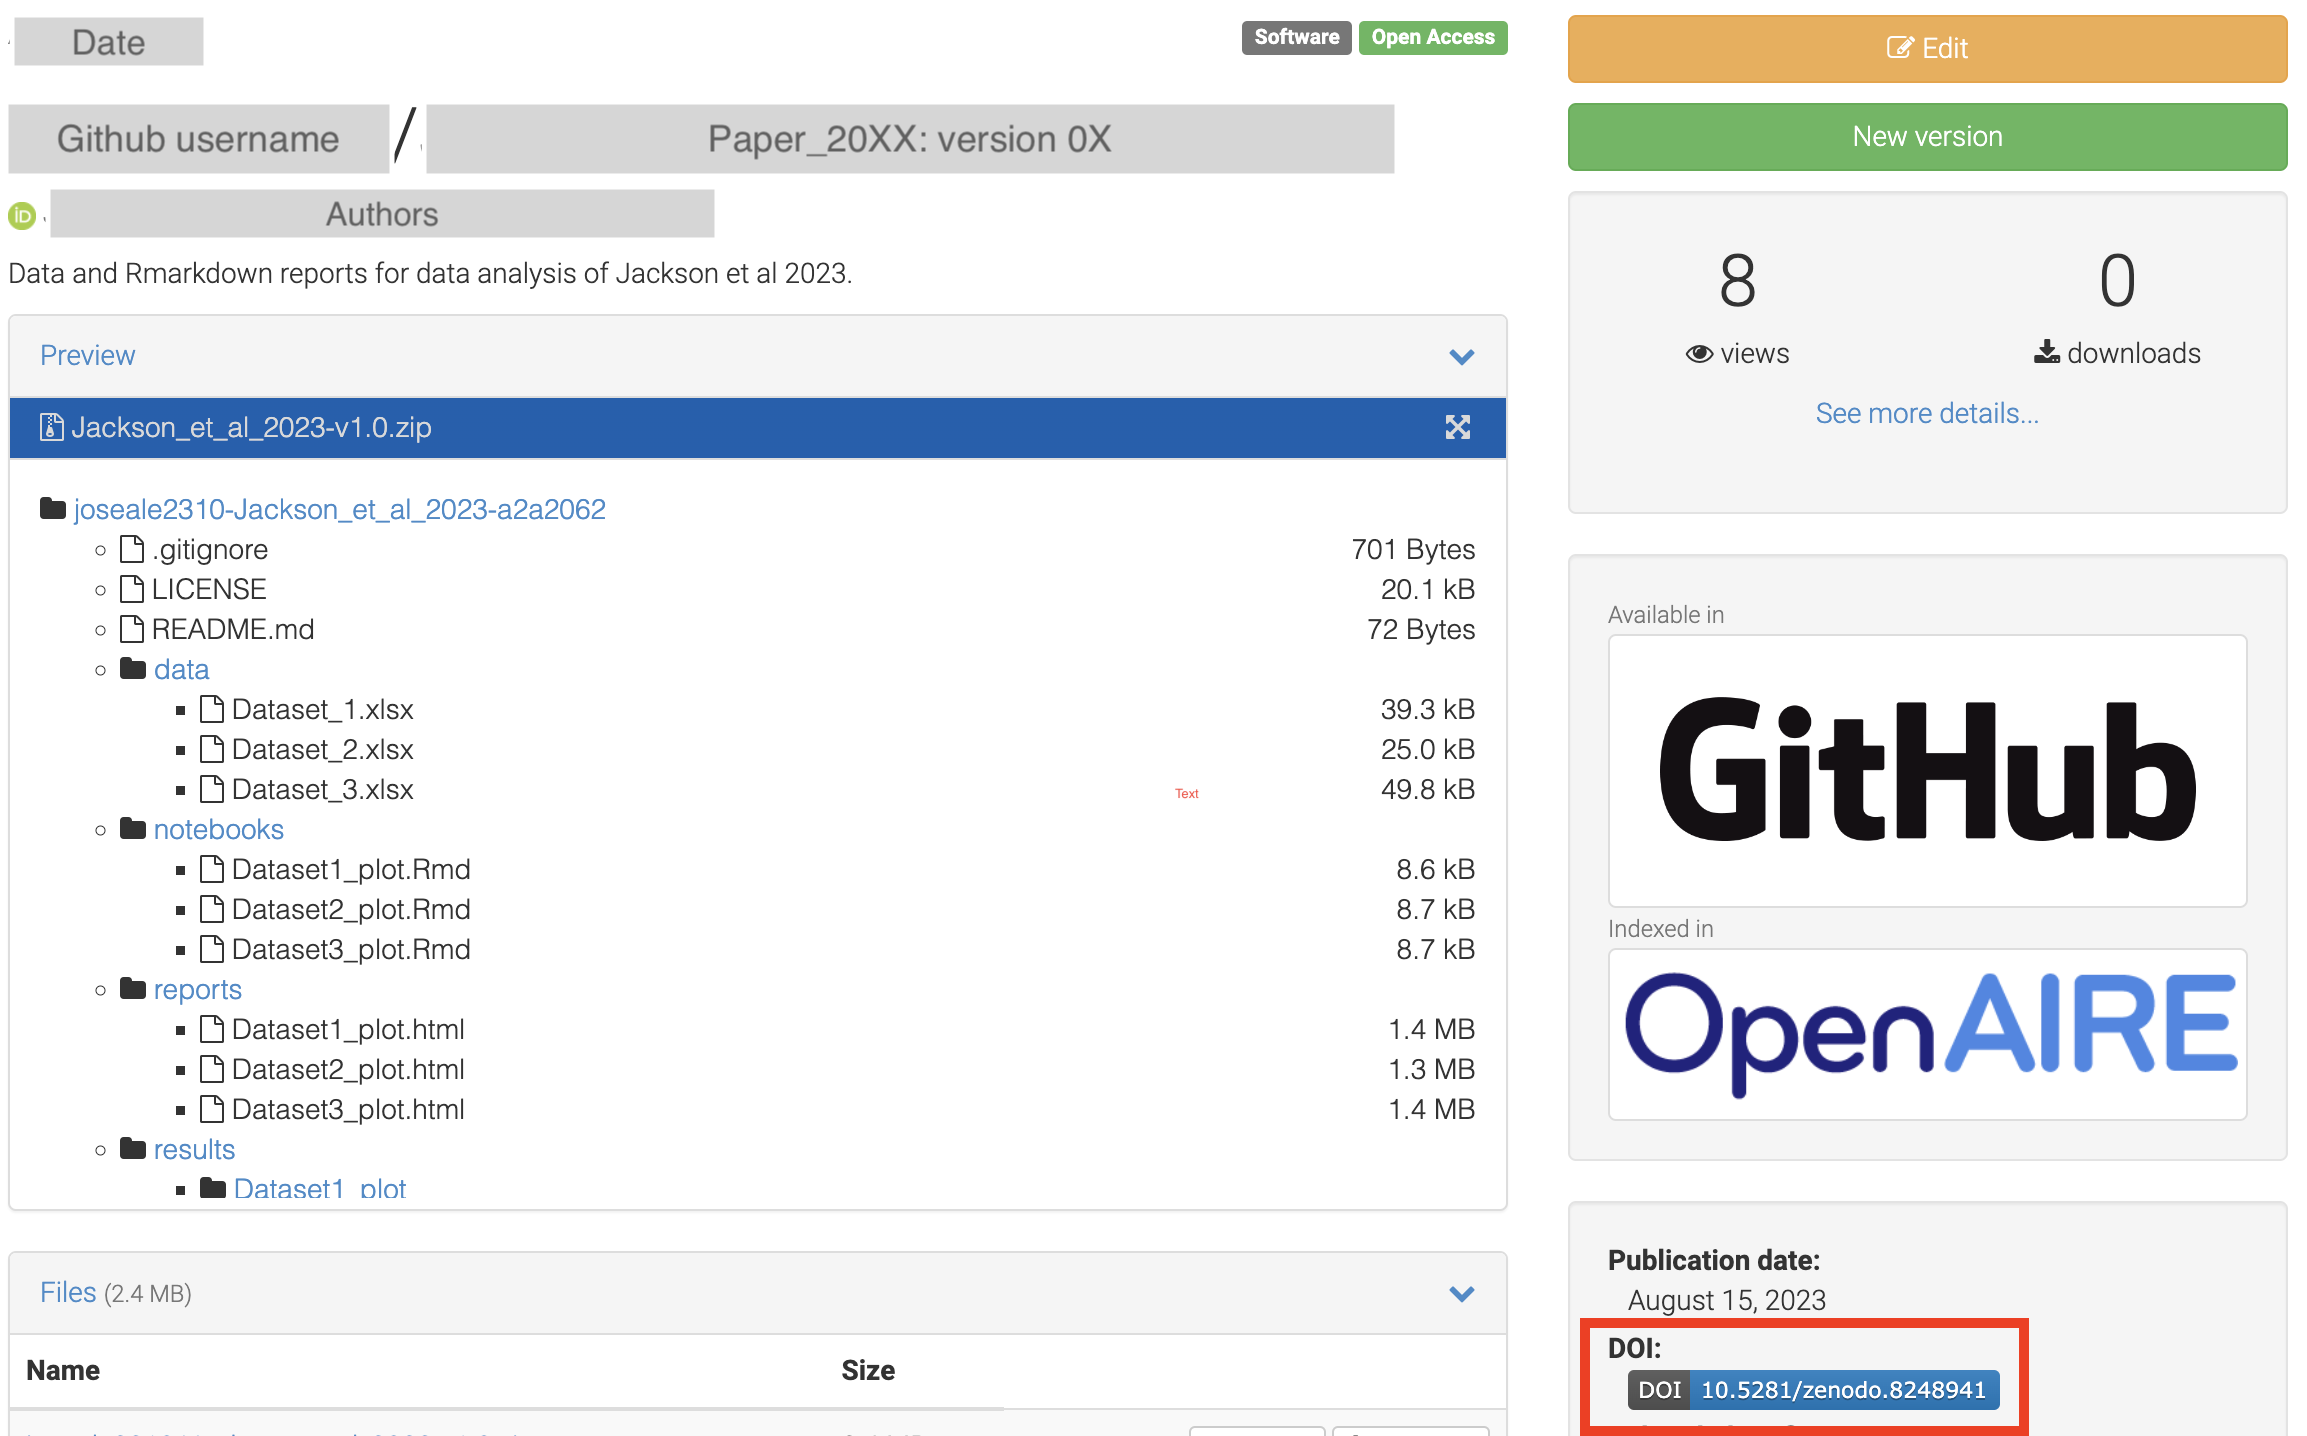Click the fullscreen expand icon in preview header

point(1457,428)
